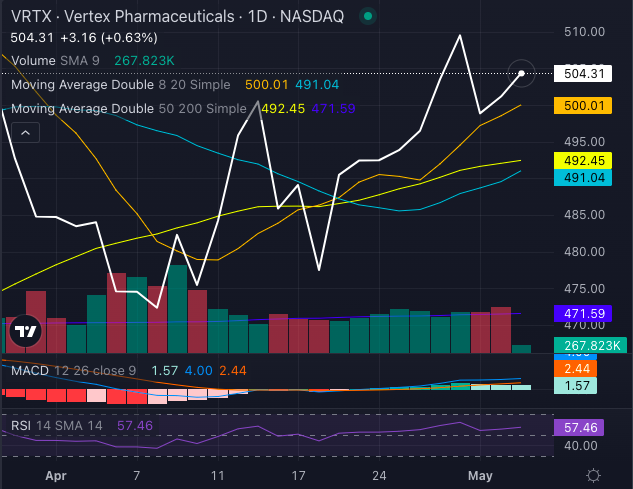This screenshot has height=489, width=633.
Task: Click the 17 date label on the time axis
Action: click(298, 476)
